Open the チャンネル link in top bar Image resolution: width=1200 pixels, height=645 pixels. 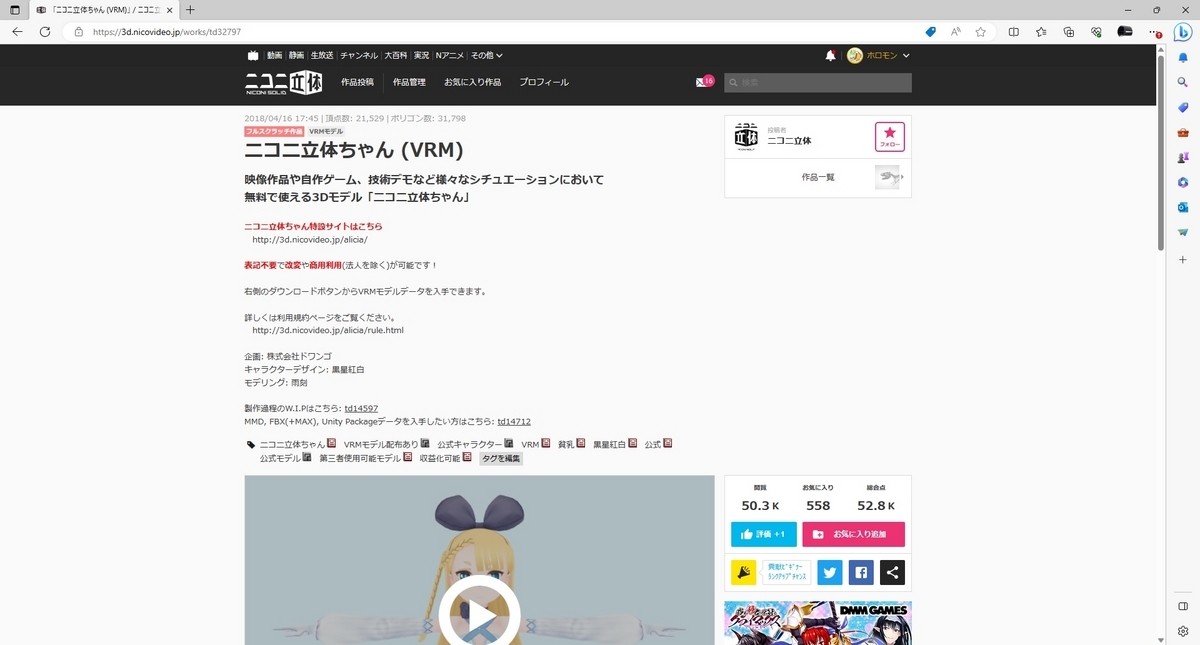(x=359, y=55)
